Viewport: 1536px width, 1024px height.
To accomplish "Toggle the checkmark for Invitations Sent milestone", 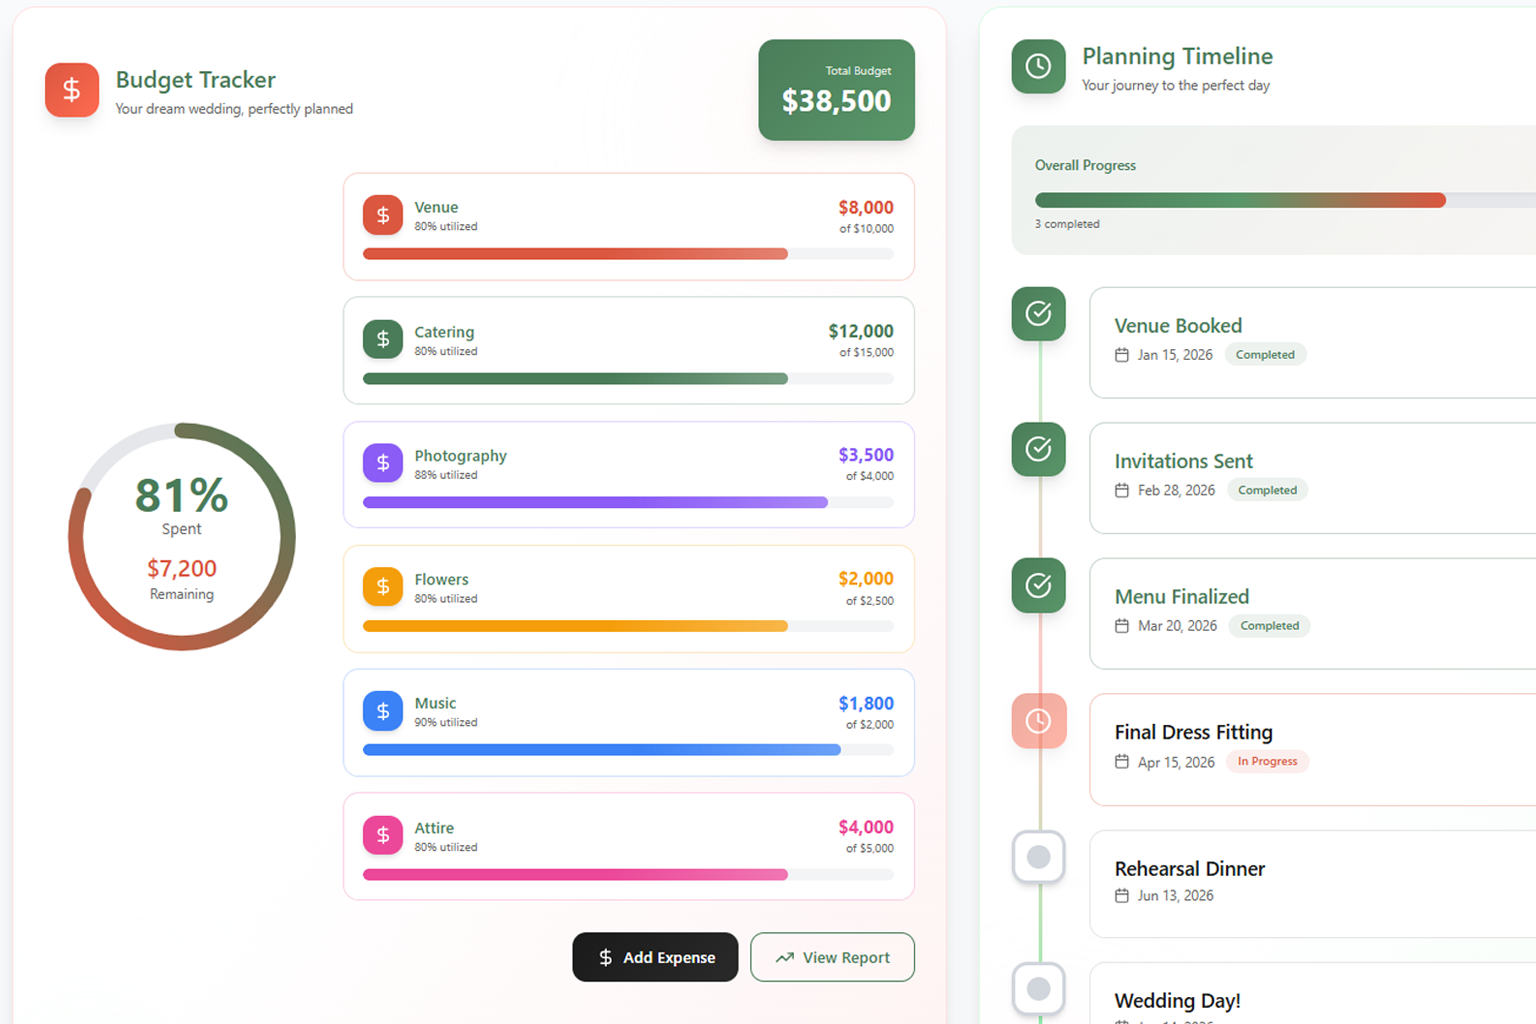I will click(x=1038, y=450).
